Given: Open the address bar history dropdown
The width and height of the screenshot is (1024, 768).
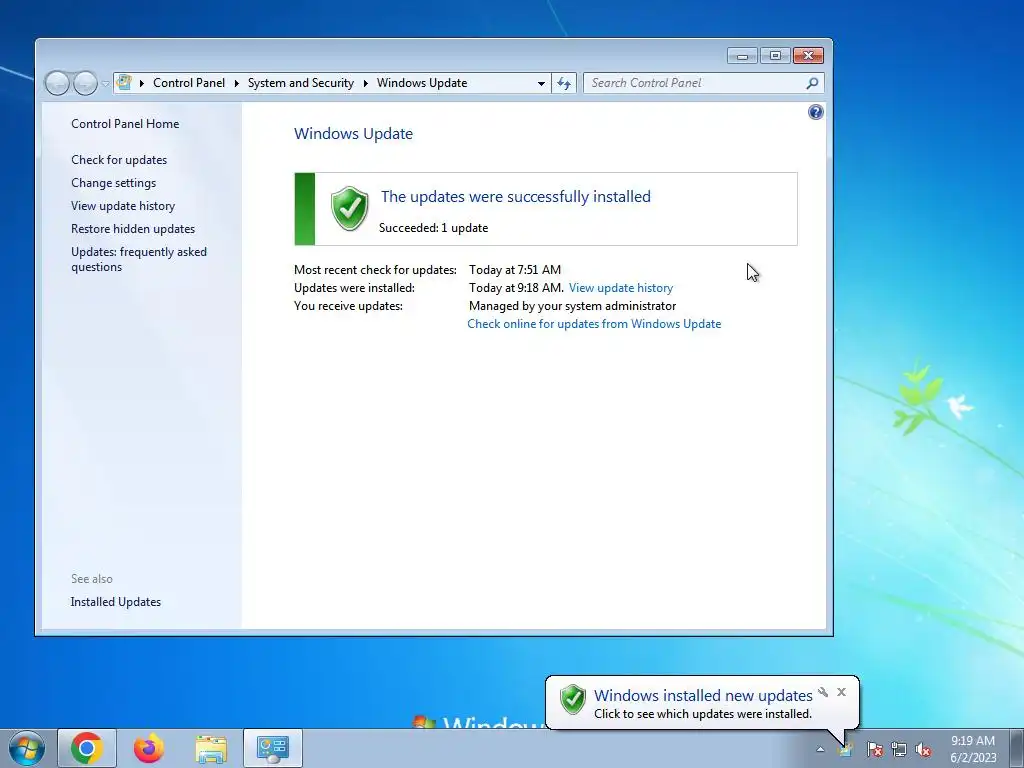Looking at the screenshot, I should point(541,84).
